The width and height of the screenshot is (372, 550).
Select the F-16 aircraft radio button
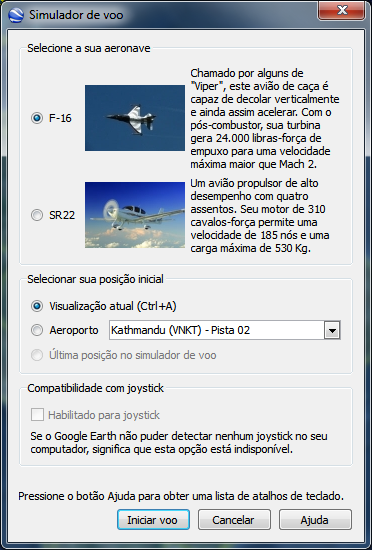tap(37, 118)
